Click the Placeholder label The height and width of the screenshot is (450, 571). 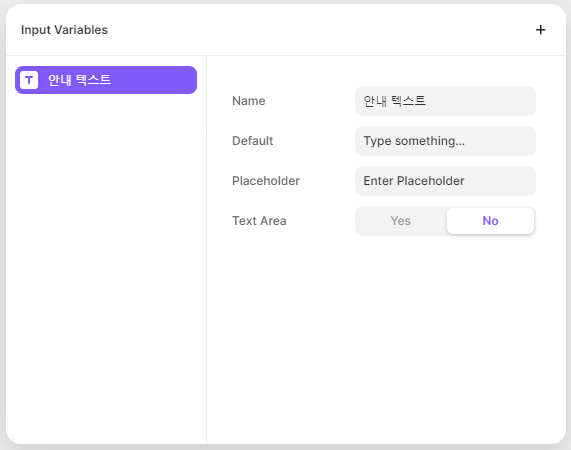266,181
